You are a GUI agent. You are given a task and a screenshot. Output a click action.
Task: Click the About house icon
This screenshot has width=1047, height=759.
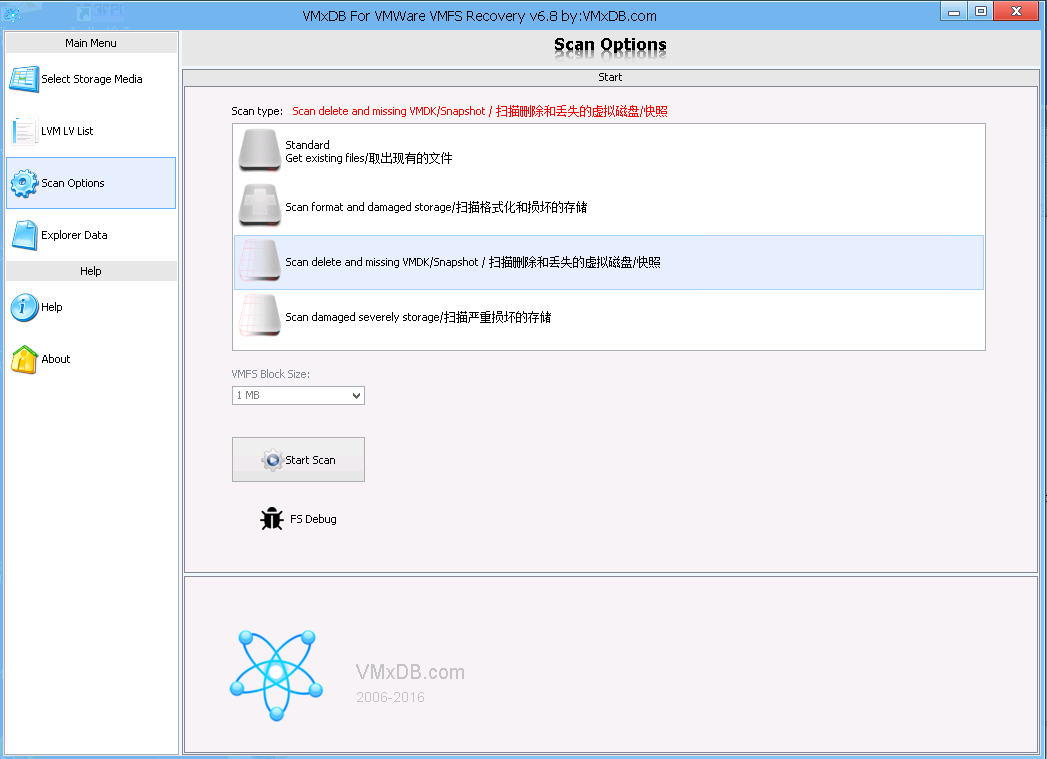(x=24, y=359)
